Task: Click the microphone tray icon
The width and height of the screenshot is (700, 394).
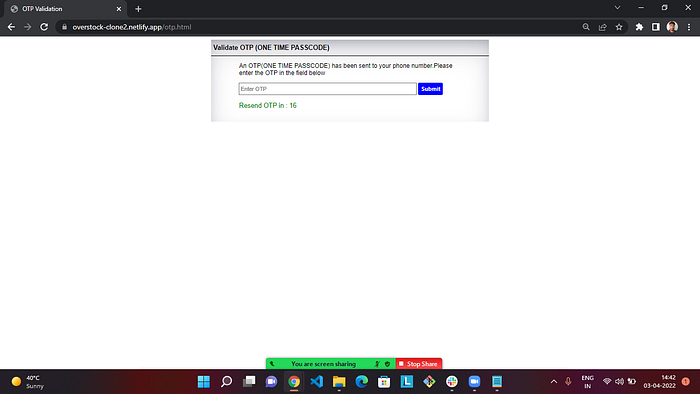Action: [568, 382]
